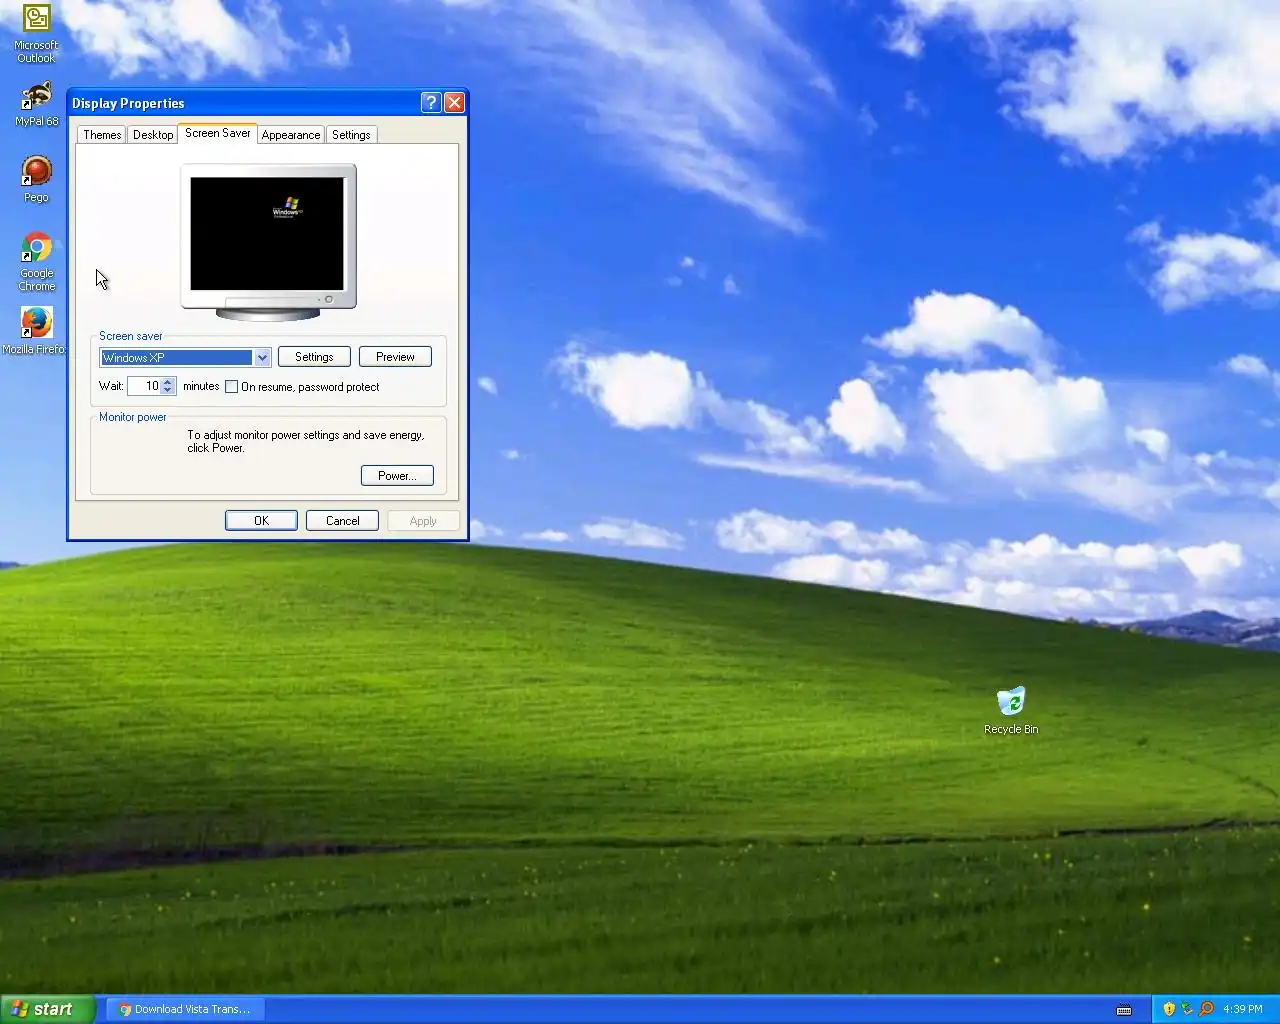Open the Start menu

click(x=47, y=1009)
